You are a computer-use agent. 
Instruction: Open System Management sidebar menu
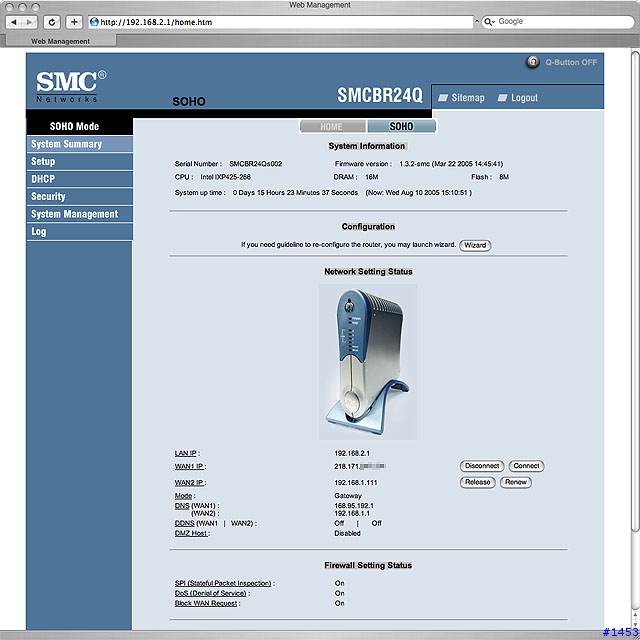pos(80,214)
